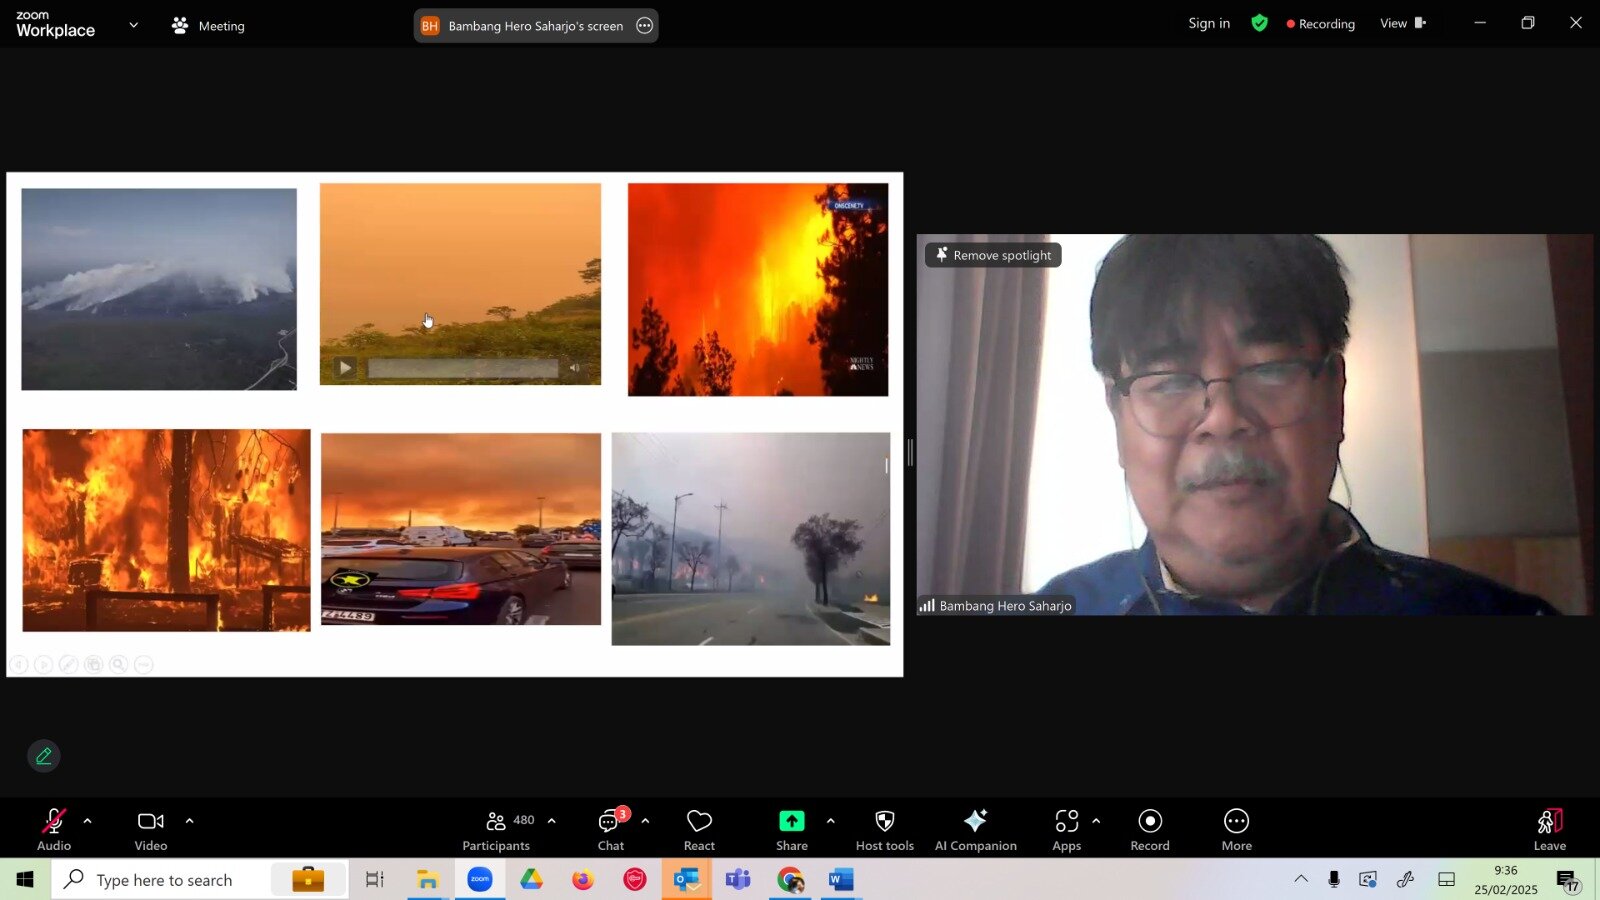Viewport: 1600px width, 900px height.
Task: Open the Zoom Workplace dropdown arrow
Action: pyautogui.click(x=133, y=25)
